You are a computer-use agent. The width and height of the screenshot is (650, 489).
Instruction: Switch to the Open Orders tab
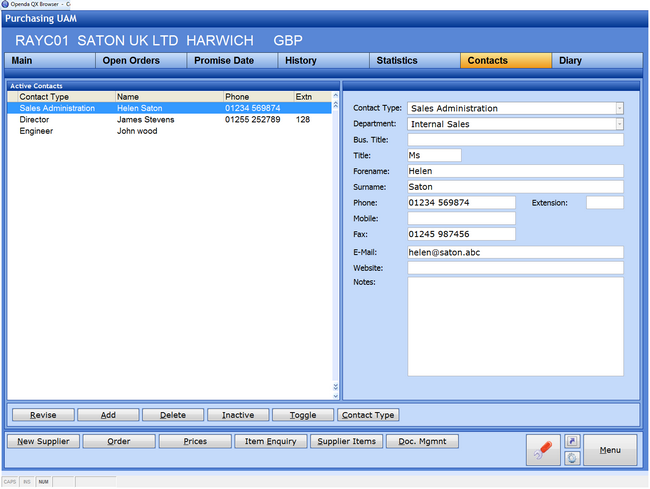141,61
